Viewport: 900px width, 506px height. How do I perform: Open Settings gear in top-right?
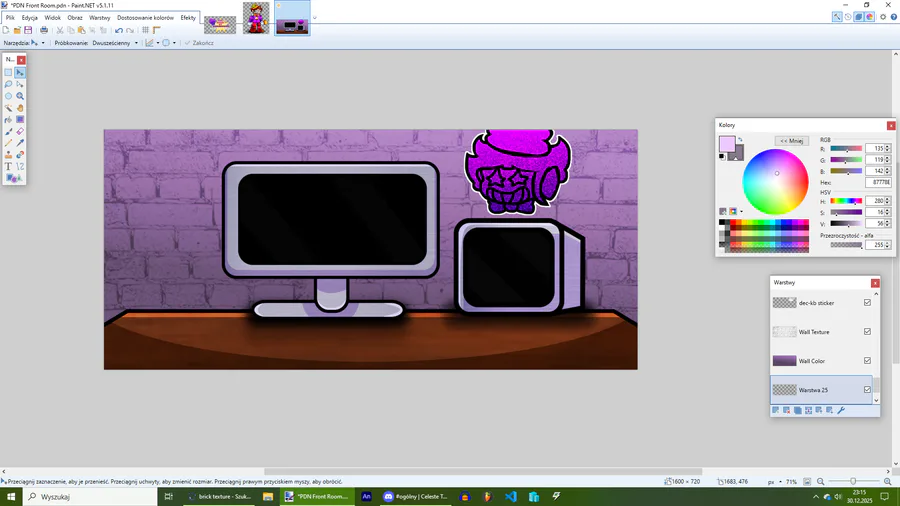[883, 17]
